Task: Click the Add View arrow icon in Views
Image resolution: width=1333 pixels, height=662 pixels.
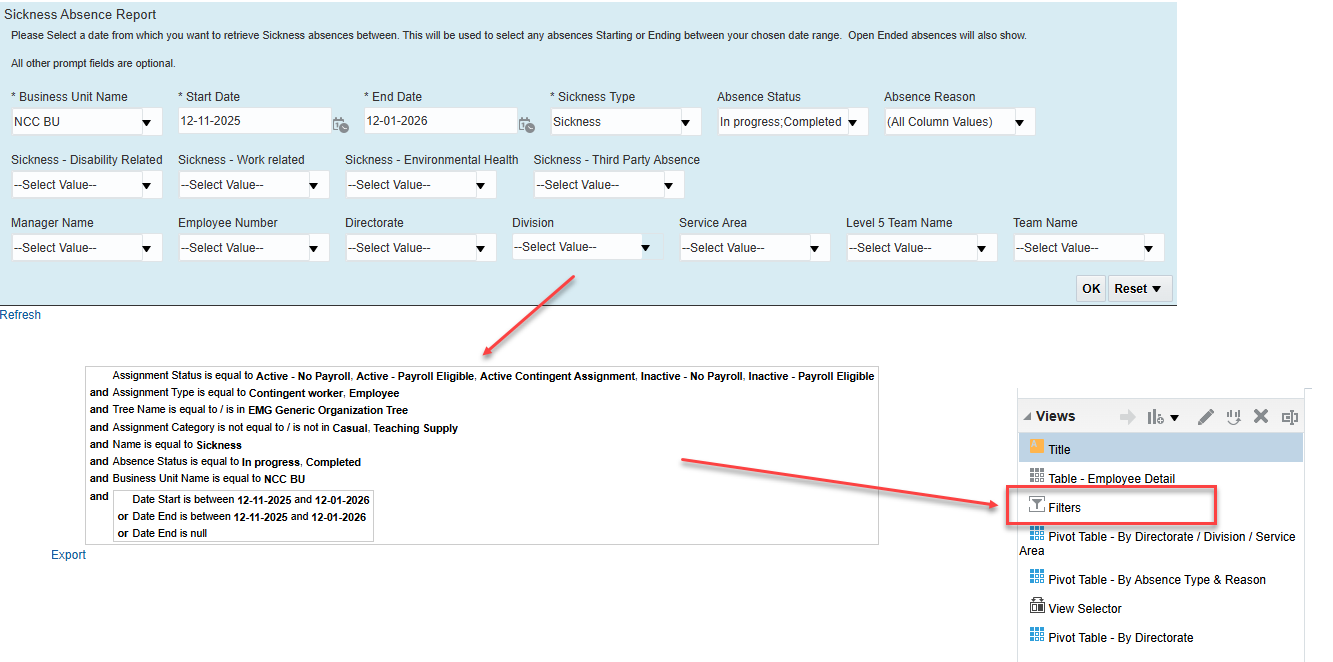Action: [1127, 417]
